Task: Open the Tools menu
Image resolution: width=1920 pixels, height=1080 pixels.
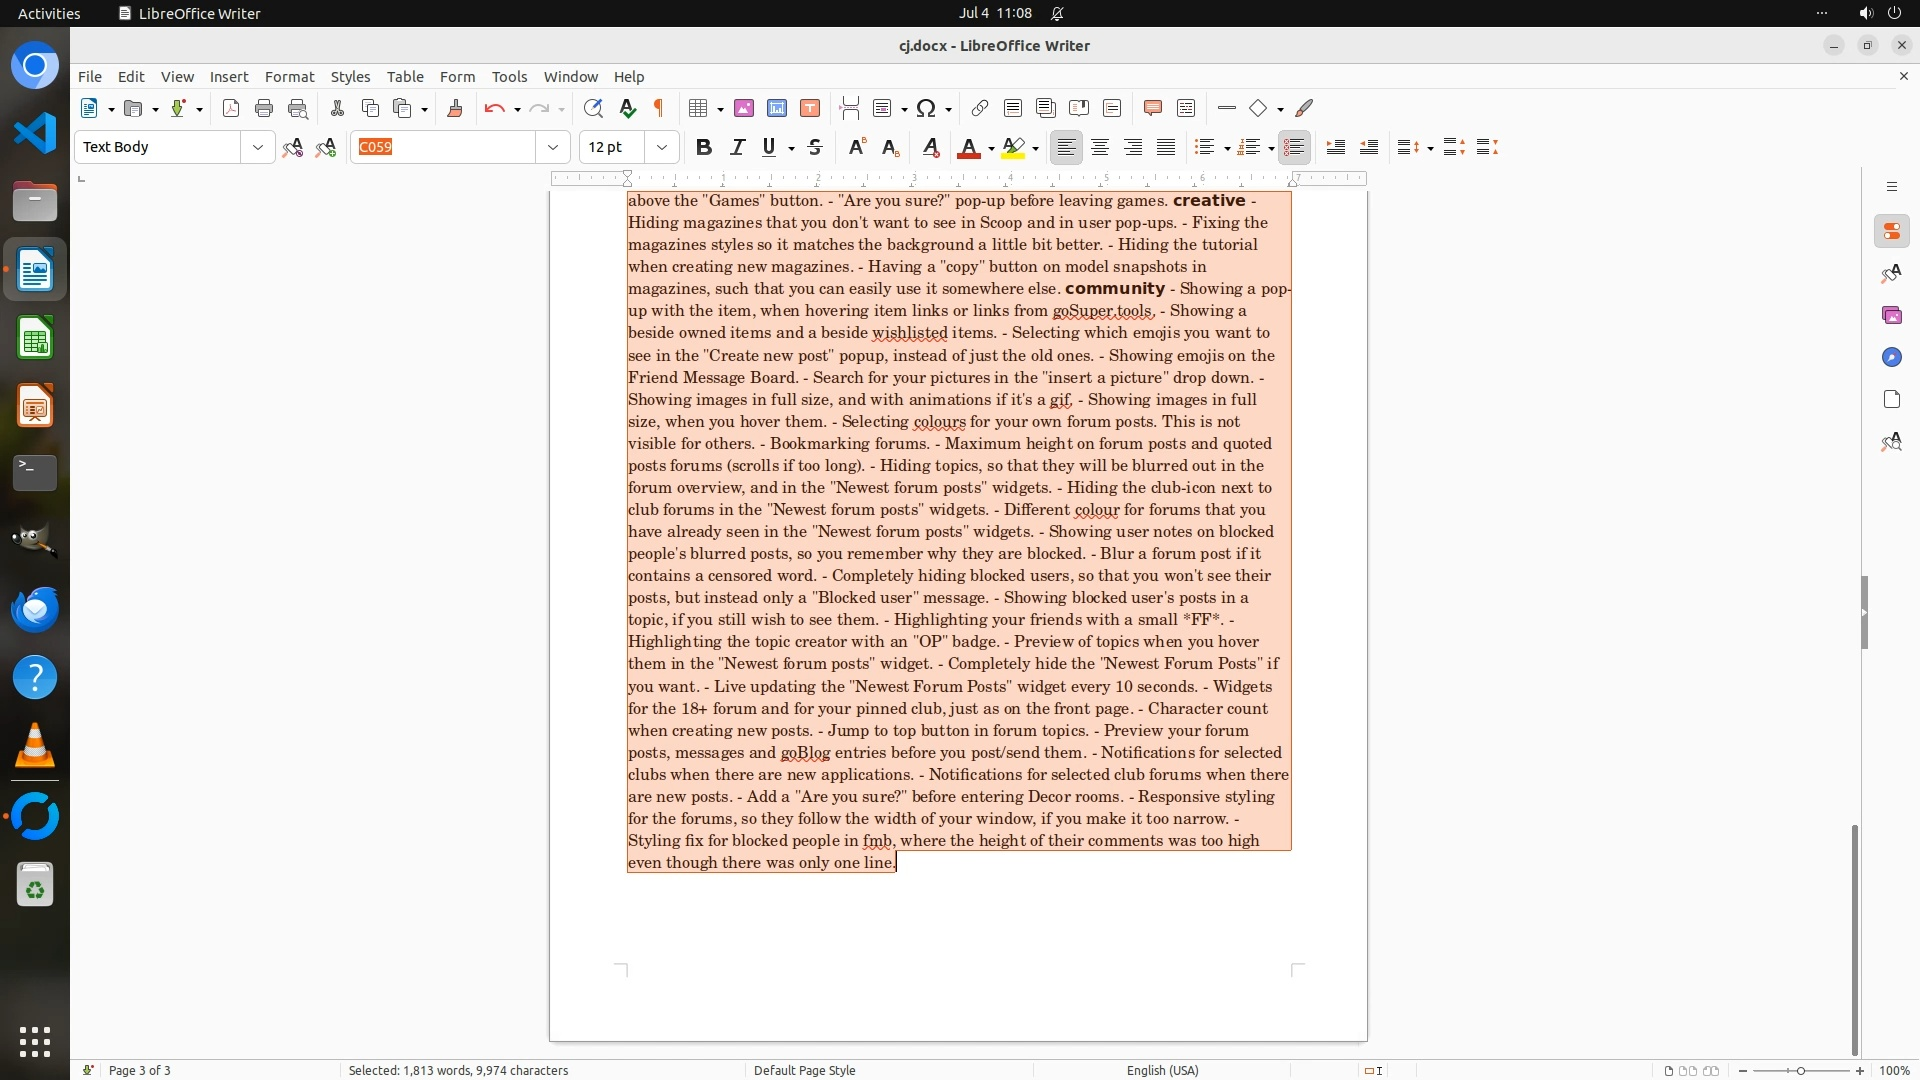Action: click(509, 76)
